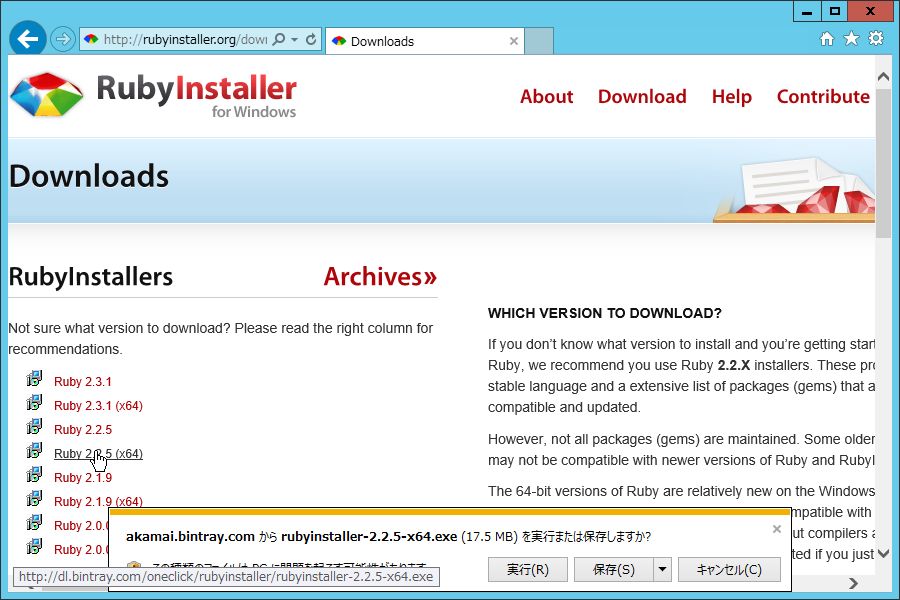Screen dimensions: 900x600
Task: Click the Downloads page title text
Action: pyautogui.click(x=89, y=176)
